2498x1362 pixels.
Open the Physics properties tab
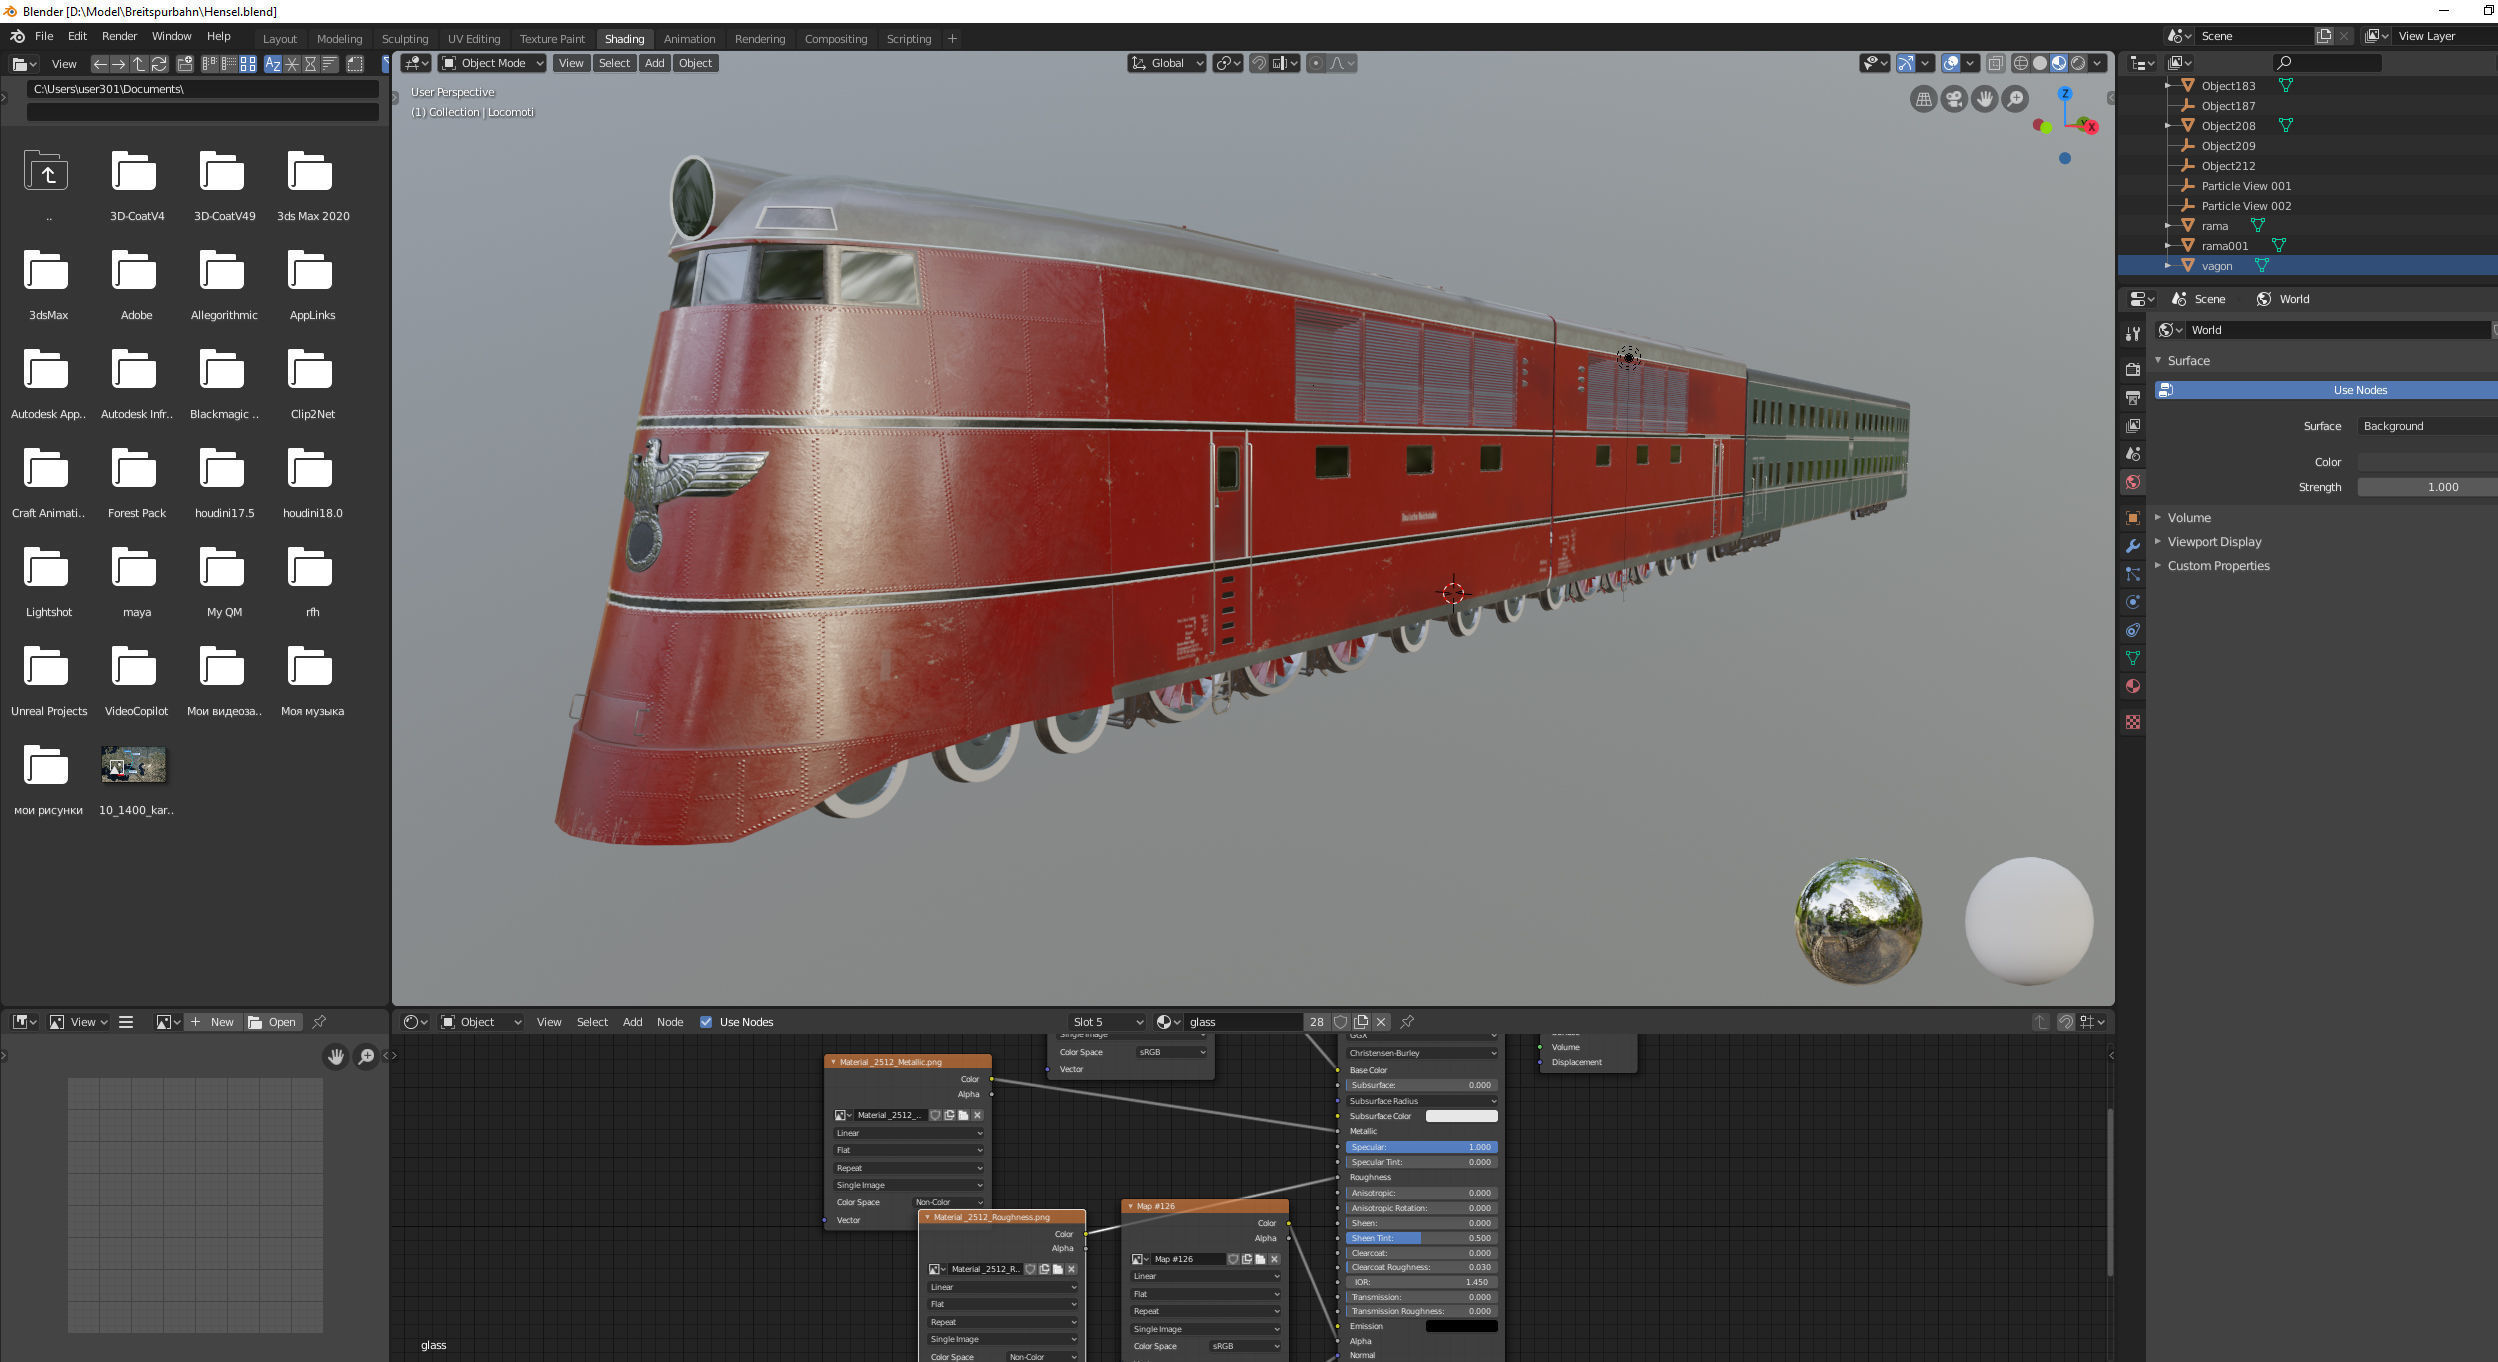tap(2132, 602)
